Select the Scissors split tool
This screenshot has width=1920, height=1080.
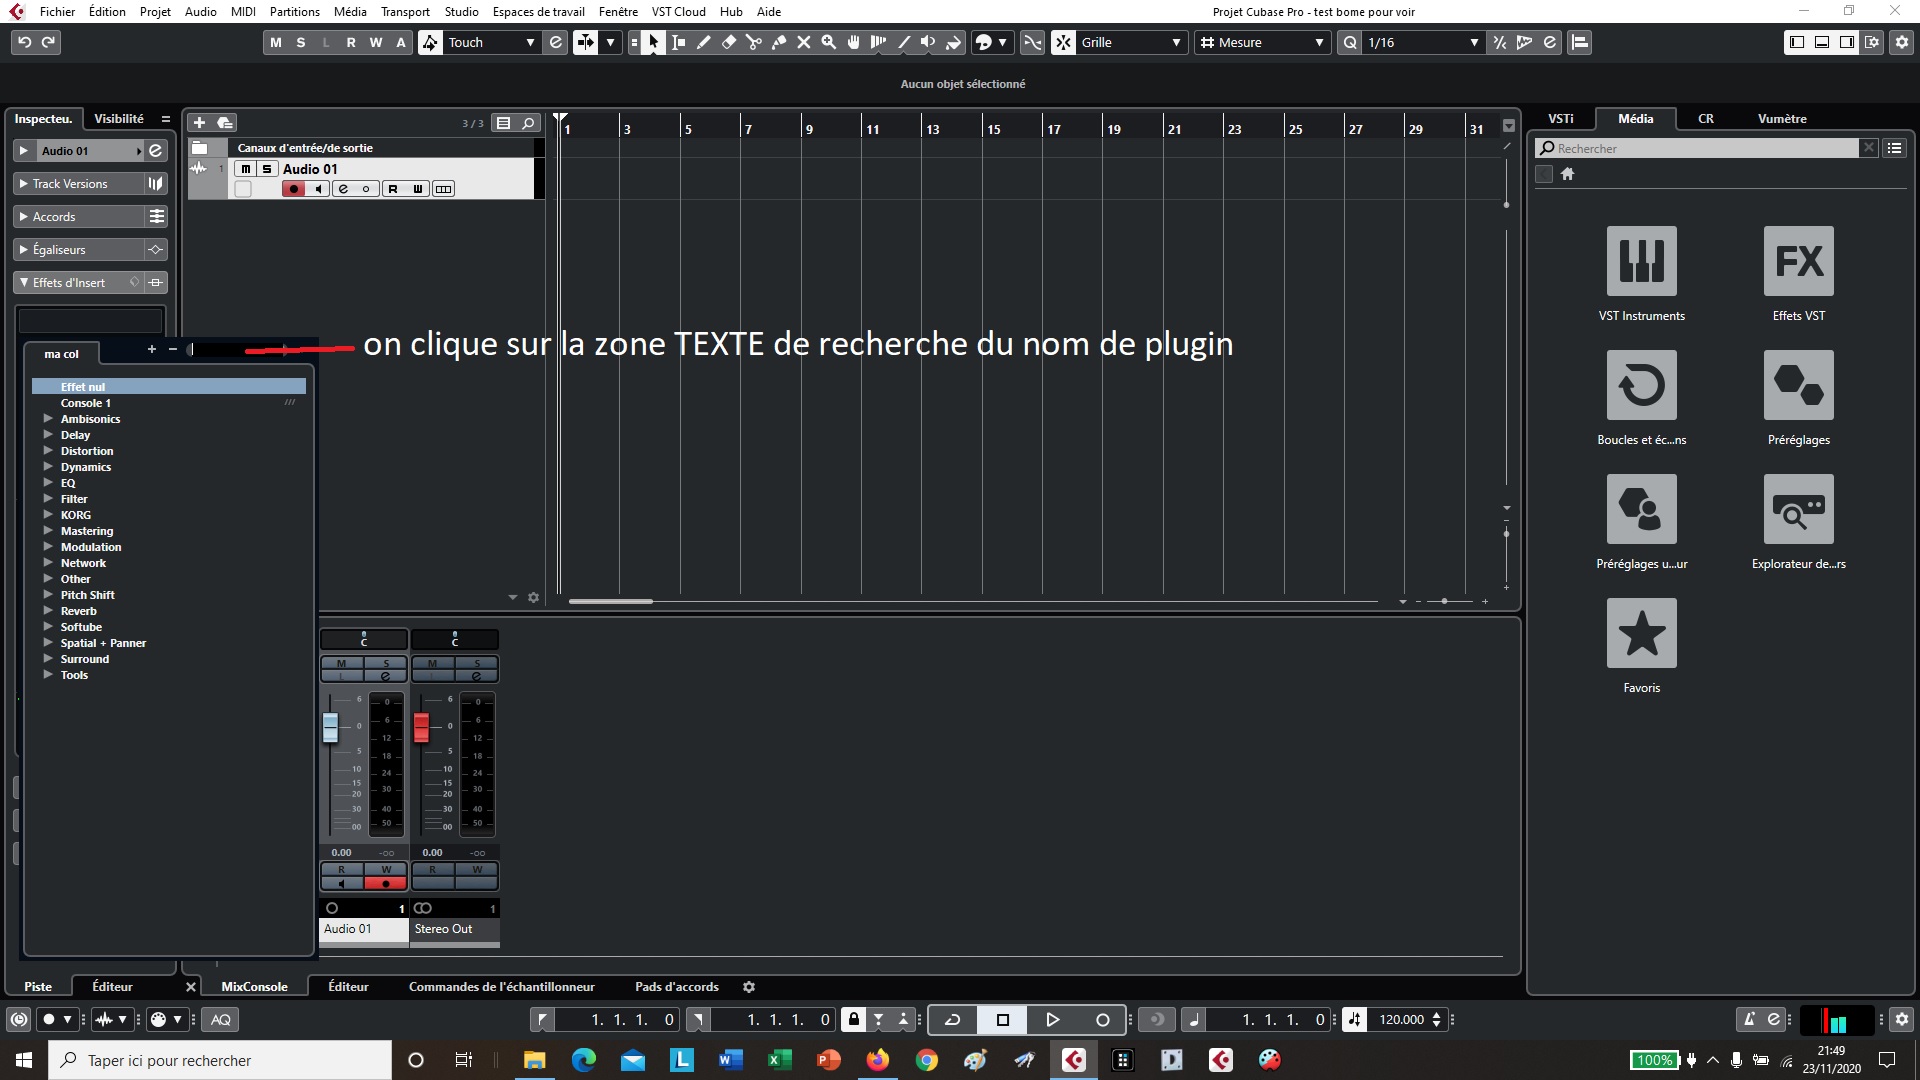[753, 42]
